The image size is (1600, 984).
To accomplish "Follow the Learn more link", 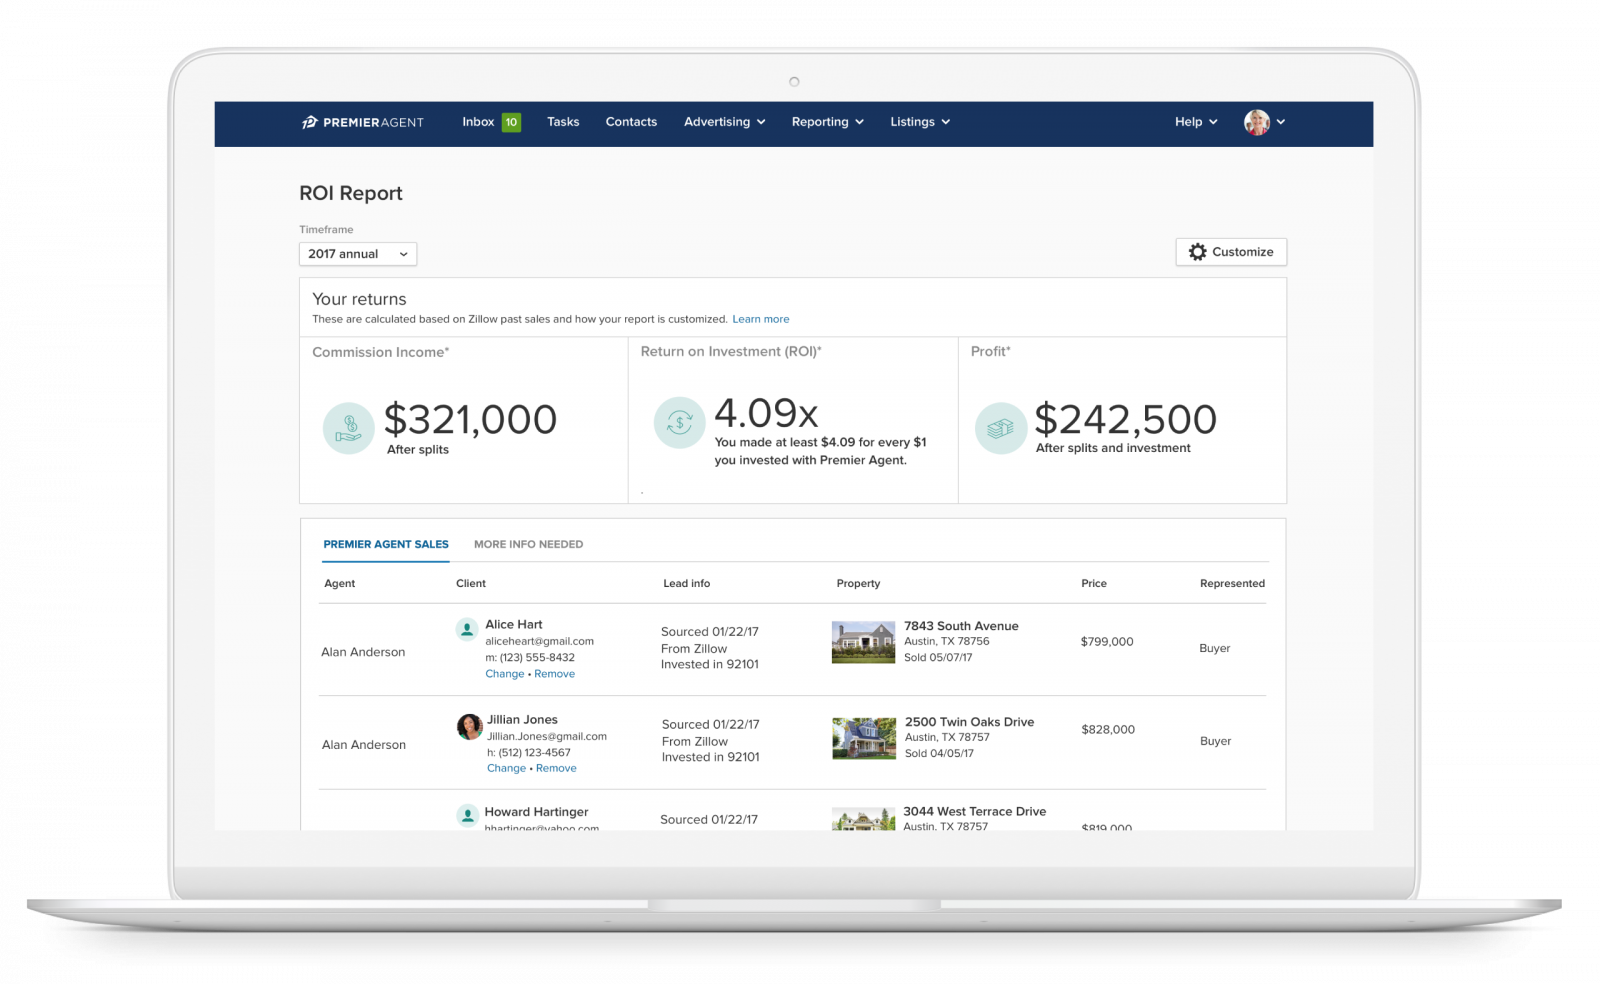I will 760,319.
